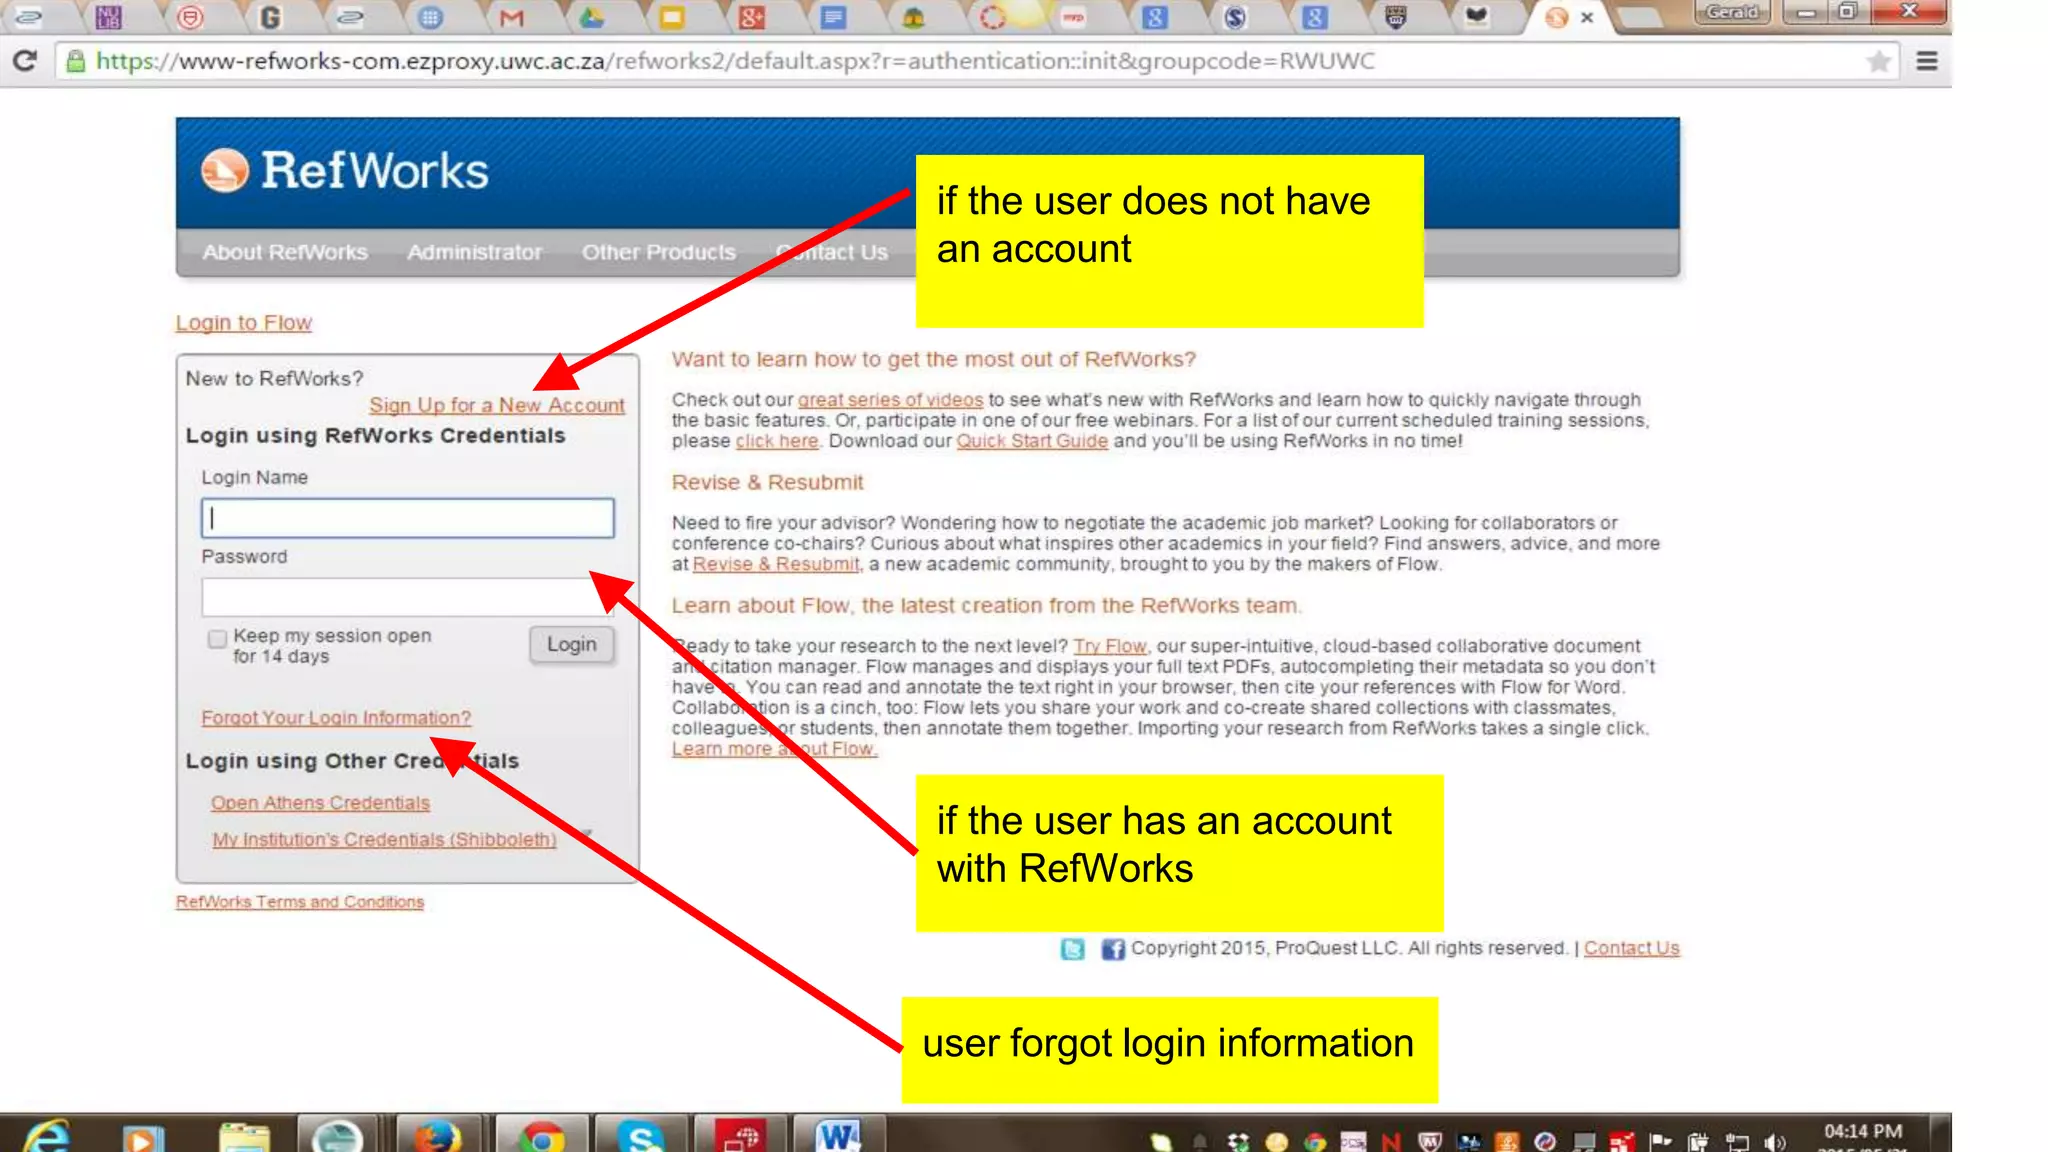Click the RefWorks logo
This screenshot has height=1152, width=2048.
tap(344, 171)
